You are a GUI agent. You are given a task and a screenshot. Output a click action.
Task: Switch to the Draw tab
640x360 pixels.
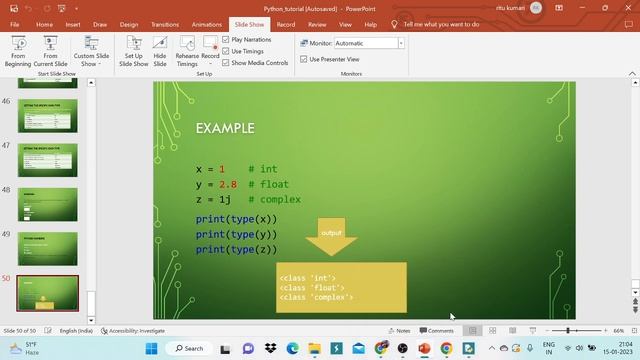[100, 24]
